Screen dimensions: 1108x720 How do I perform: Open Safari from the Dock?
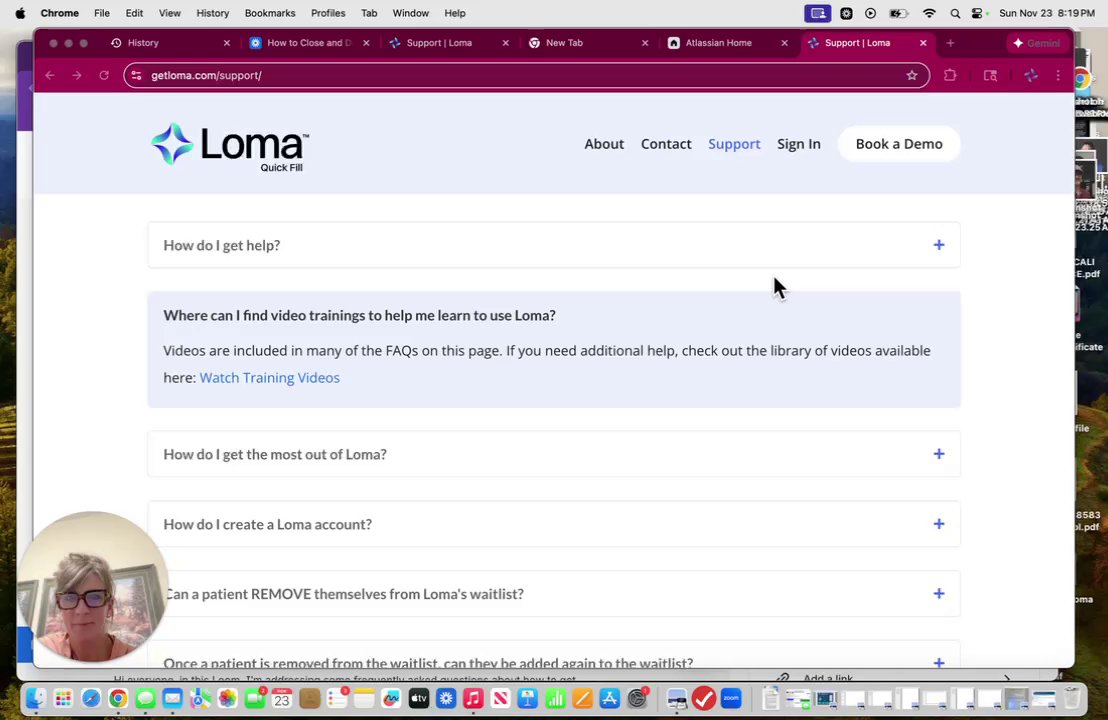pyautogui.click(x=90, y=699)
